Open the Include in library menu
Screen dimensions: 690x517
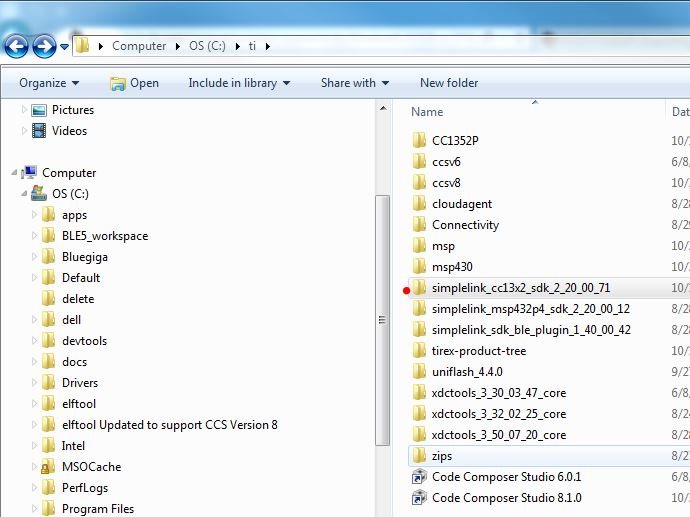tap(239, 83)
